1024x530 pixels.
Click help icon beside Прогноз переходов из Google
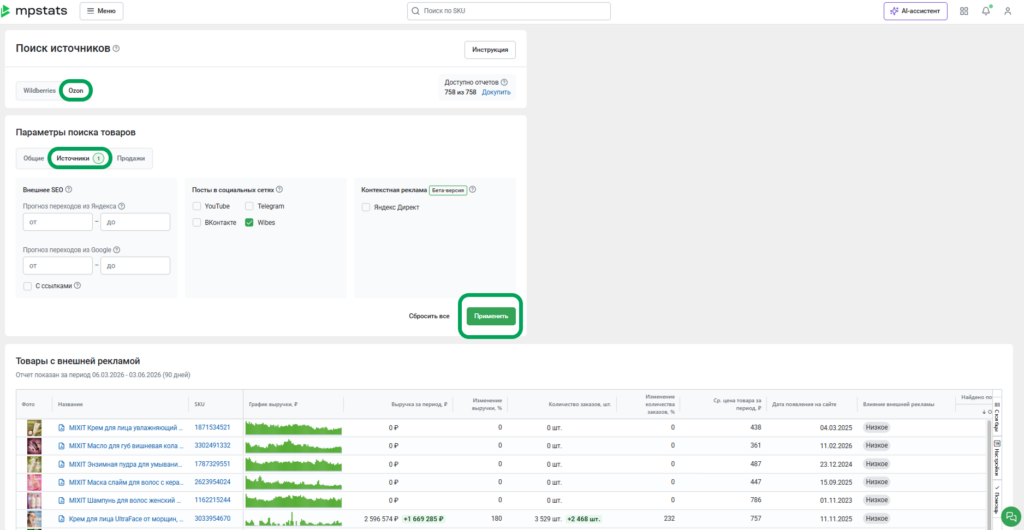coord(117,249)
